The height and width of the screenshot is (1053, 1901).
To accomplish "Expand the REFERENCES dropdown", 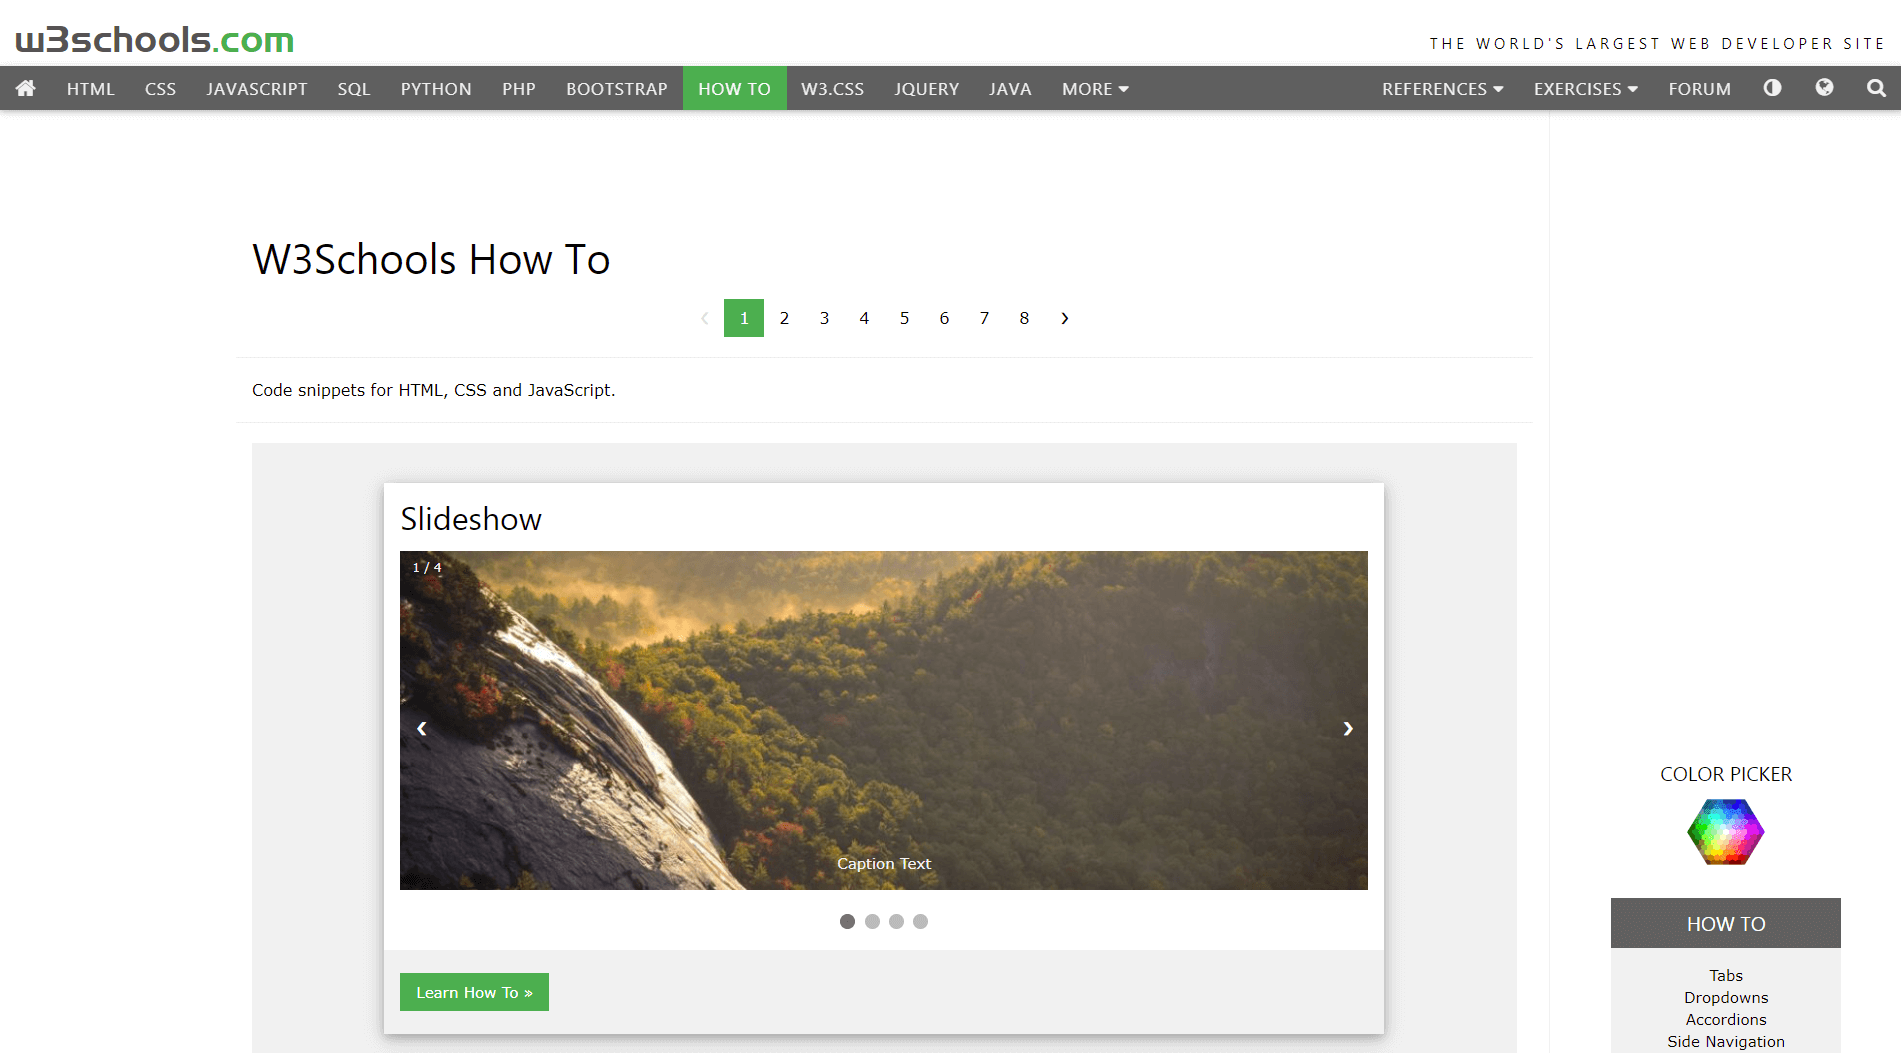I will pos(1442,88).
